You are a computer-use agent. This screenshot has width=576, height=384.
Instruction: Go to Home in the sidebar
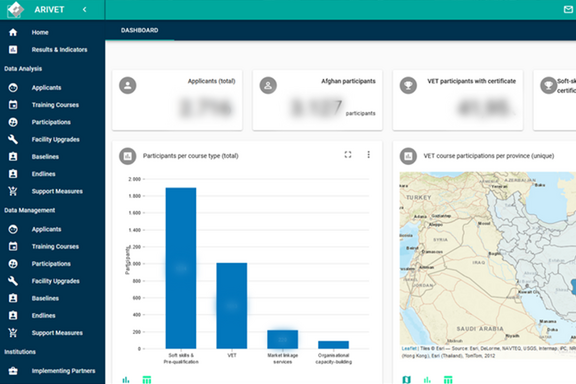click(x=40, y=32)
